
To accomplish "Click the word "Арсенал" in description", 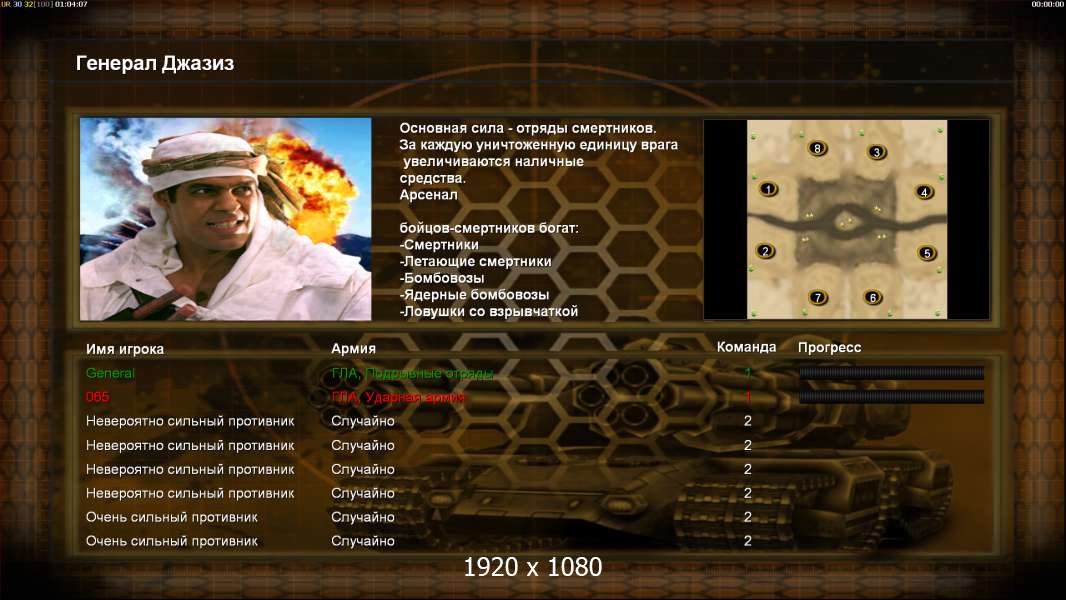I will (x=428, y=195).
